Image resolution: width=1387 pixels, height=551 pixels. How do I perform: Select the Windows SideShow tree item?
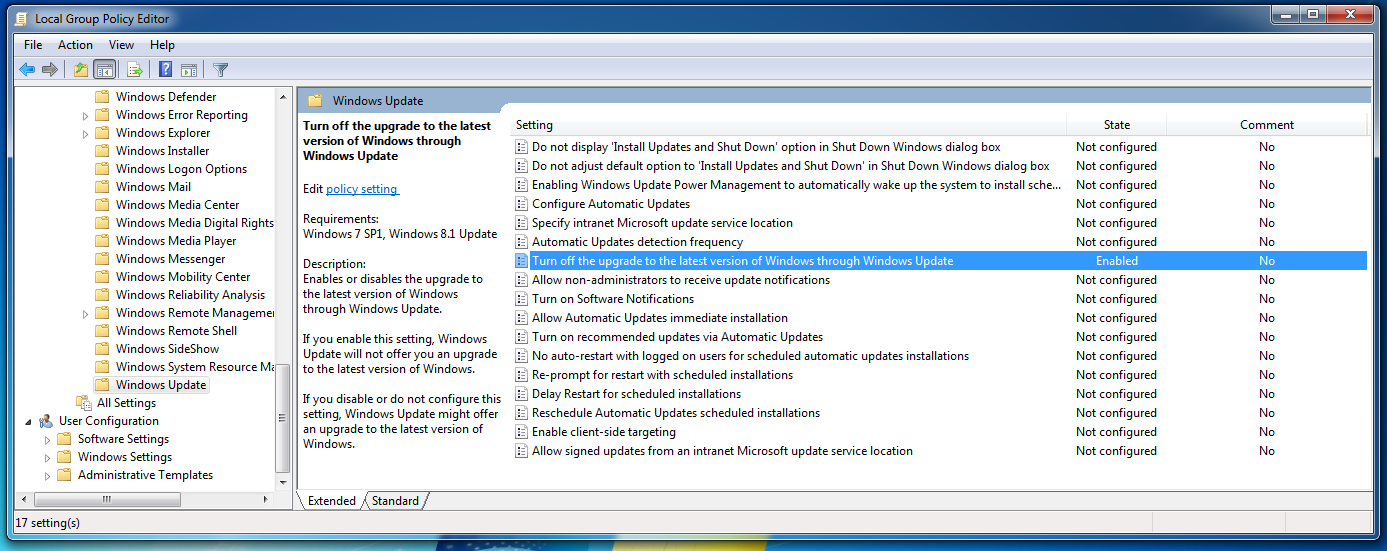pyautogui.click(x=167, y=349)
